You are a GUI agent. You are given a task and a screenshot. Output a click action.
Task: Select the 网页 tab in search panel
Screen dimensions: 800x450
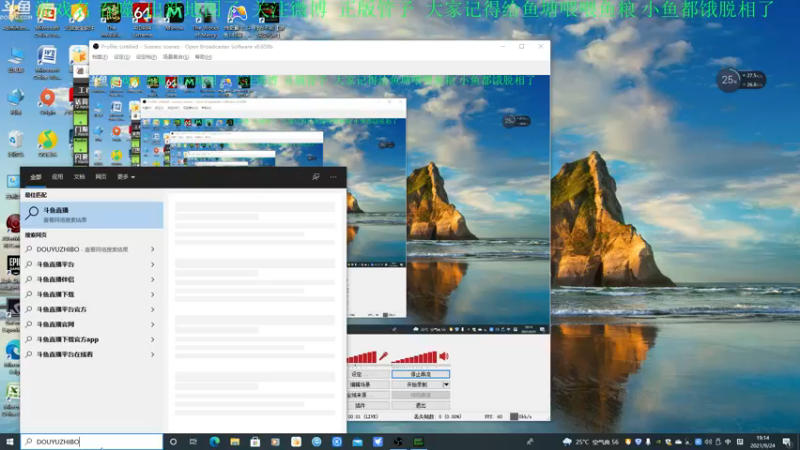click(101, 177)
